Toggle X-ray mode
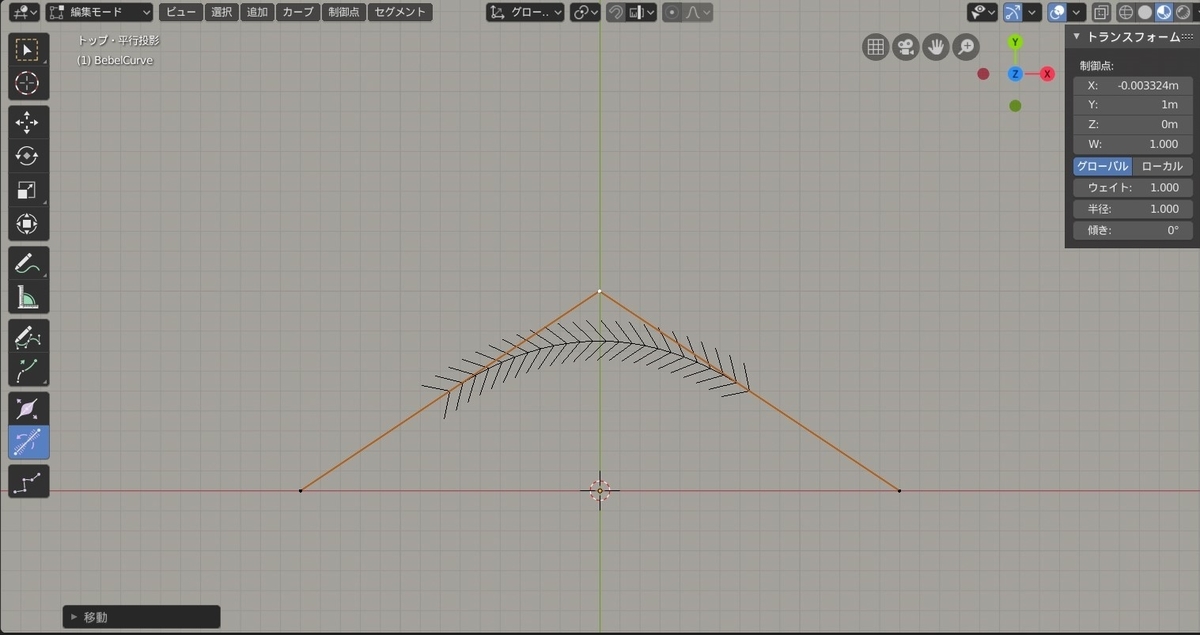The image size is (1200, 635). pyautogui.click(x=1101, y=13)
